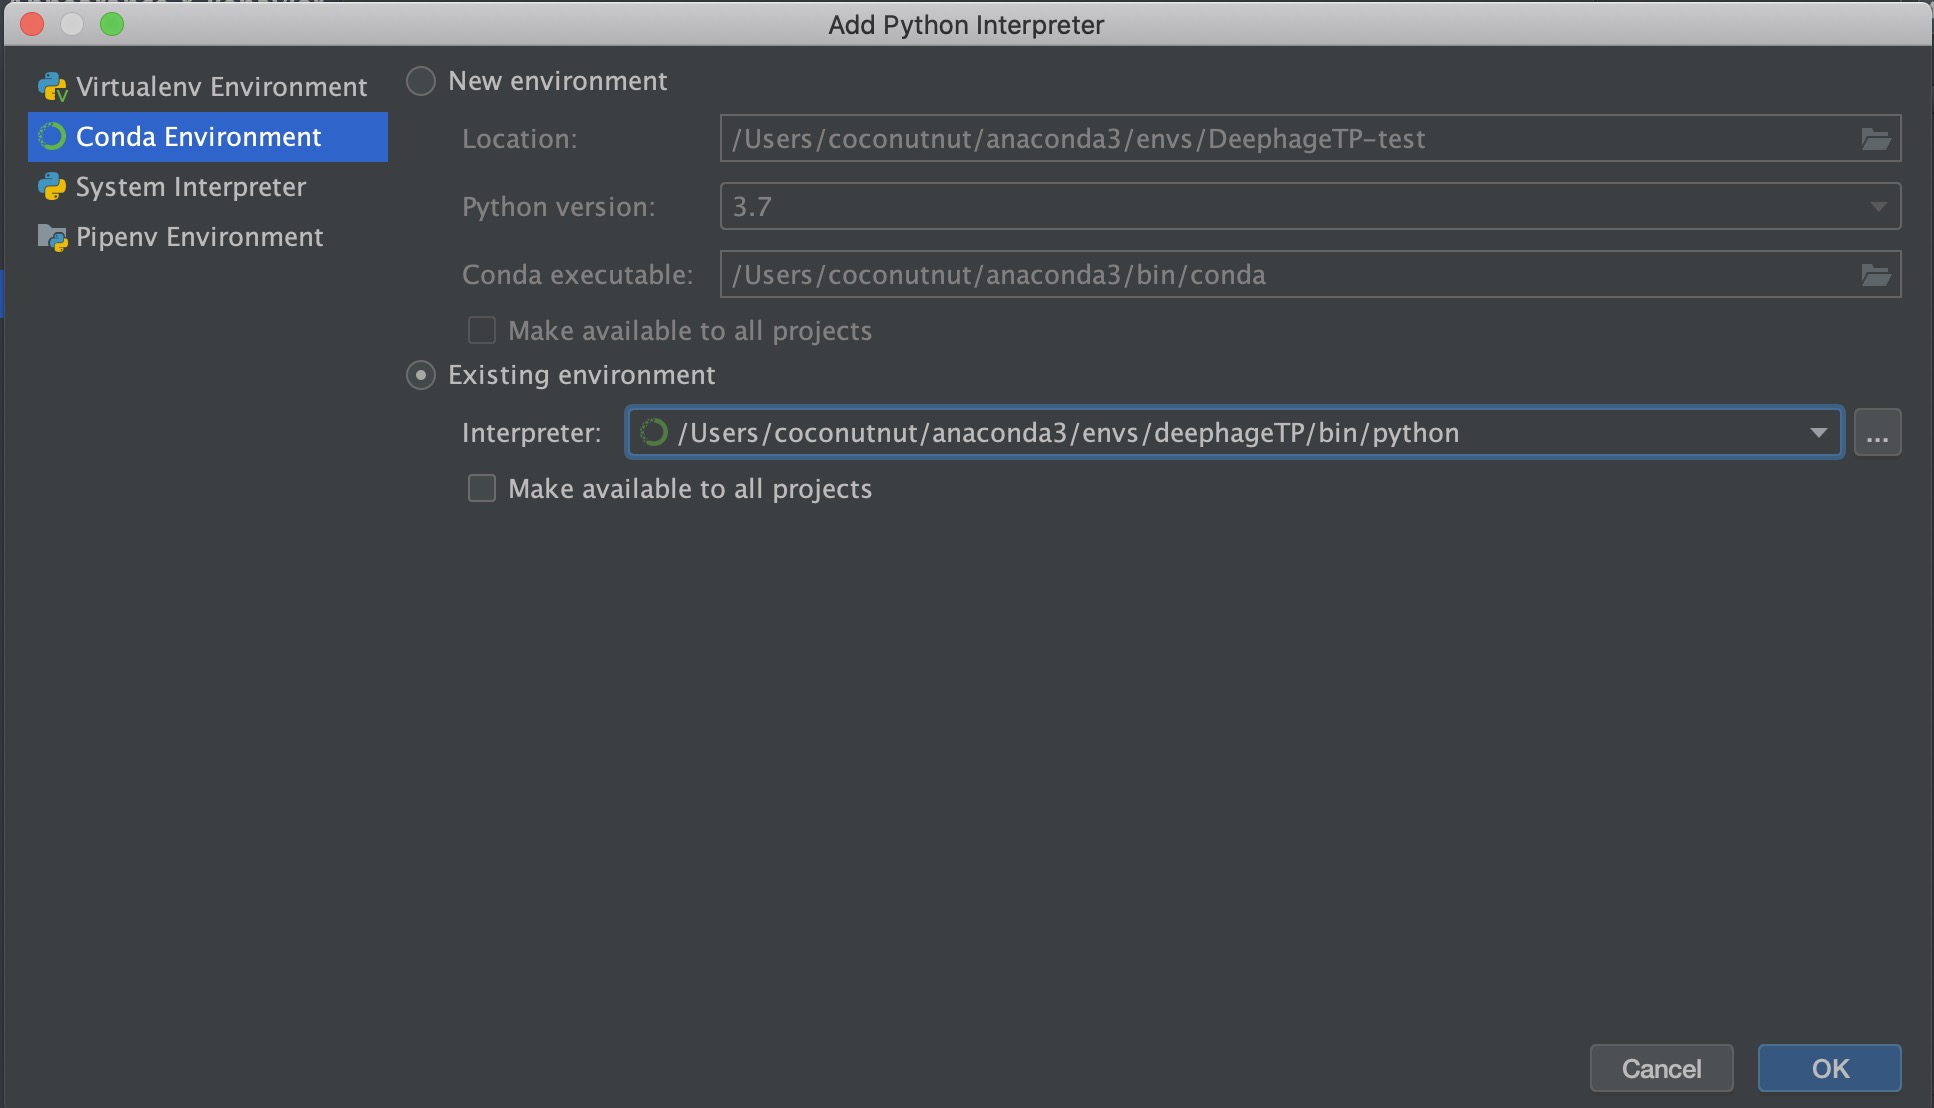Open folder browser for Location field

(x=1875, y=139)
